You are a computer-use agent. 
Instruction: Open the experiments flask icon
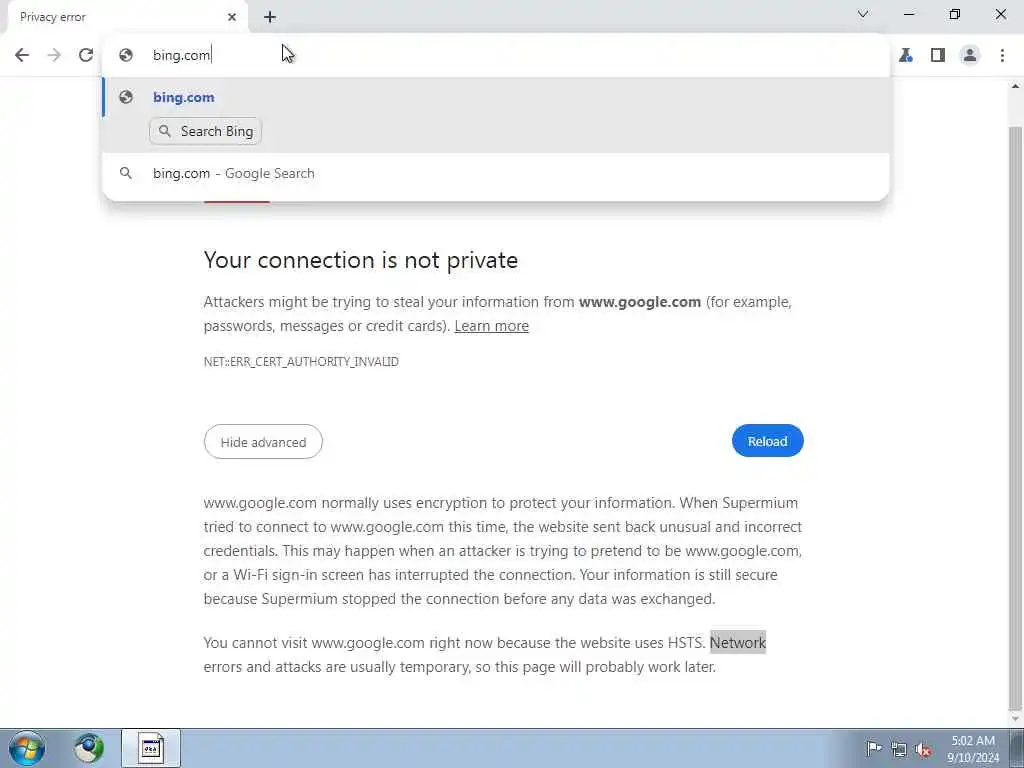pos(906,55)
